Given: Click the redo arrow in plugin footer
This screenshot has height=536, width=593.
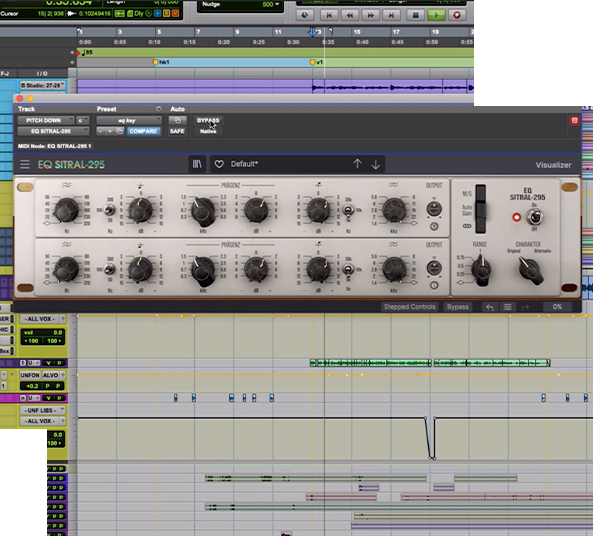Looking at the screenshot, I should (x=525, y=307).
